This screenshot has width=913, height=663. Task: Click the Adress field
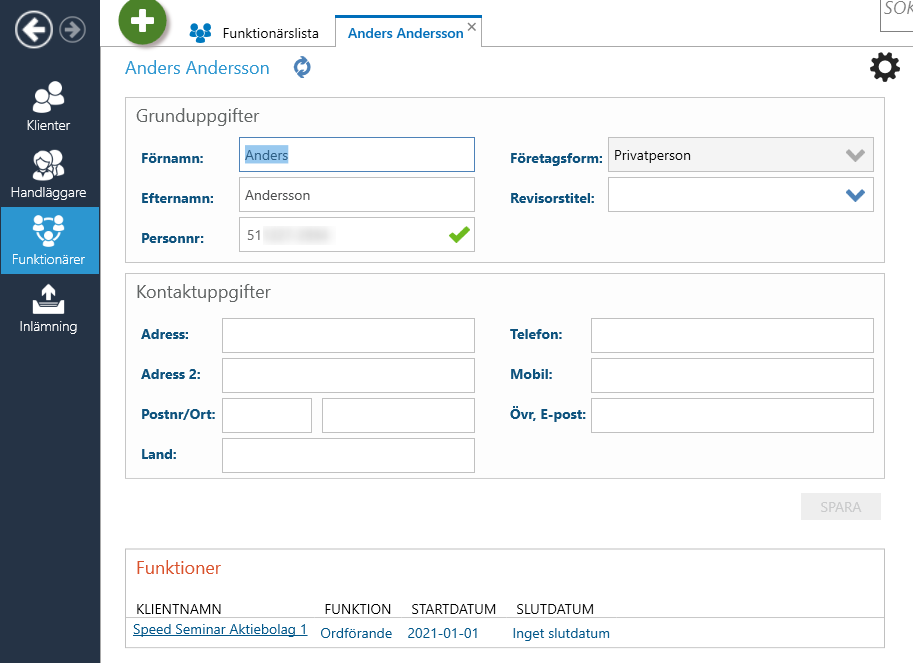pos(348,335)
